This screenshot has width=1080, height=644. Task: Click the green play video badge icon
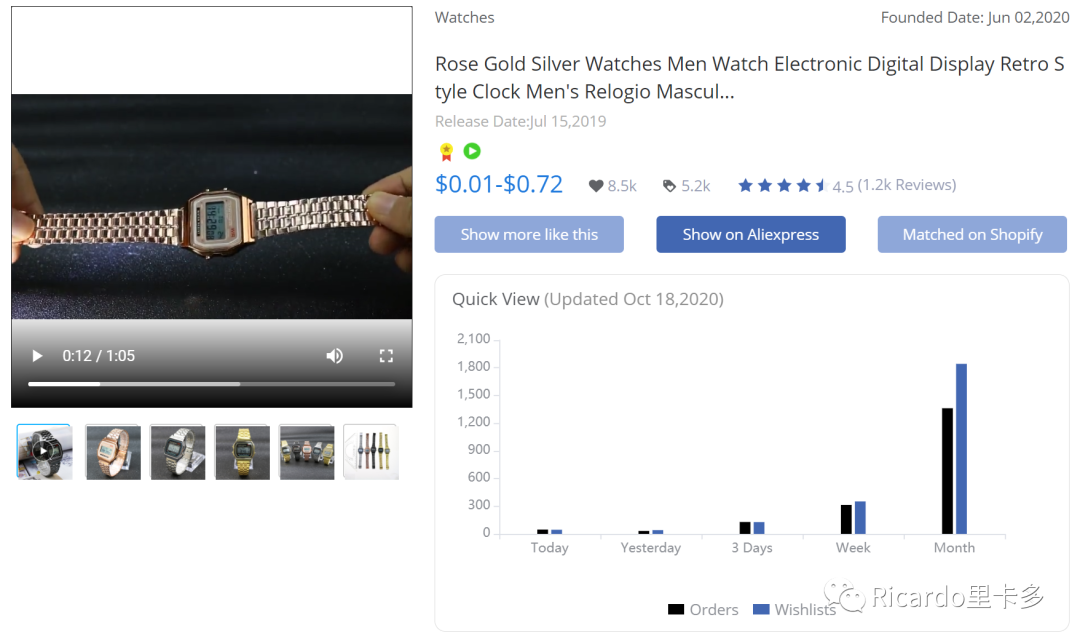(x=472, y=151)
